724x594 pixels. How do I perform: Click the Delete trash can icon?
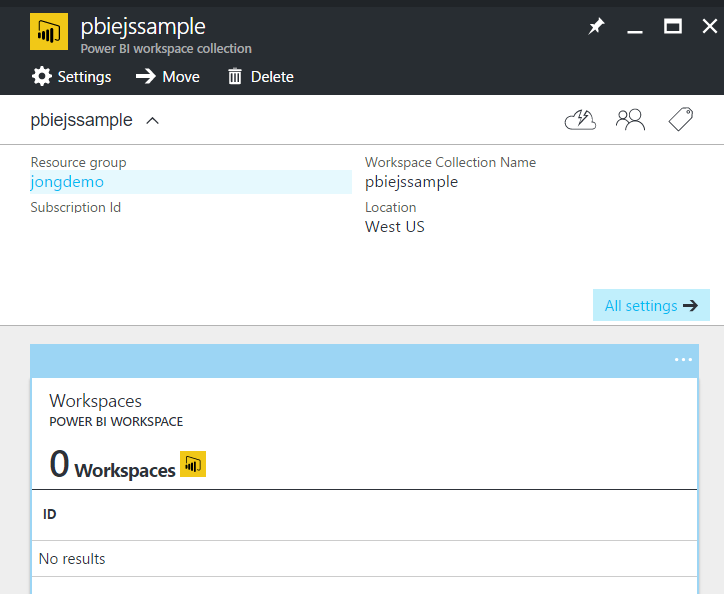coord(235,77)
